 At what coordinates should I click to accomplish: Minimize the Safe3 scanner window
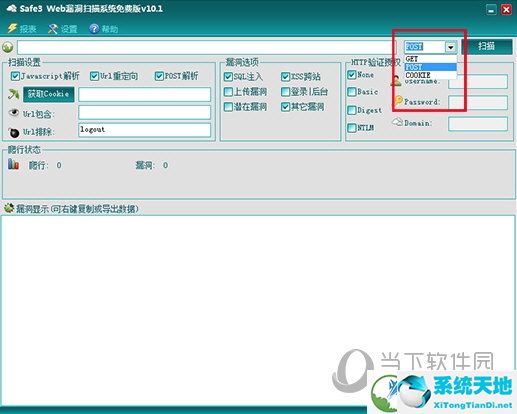point(491,10)
